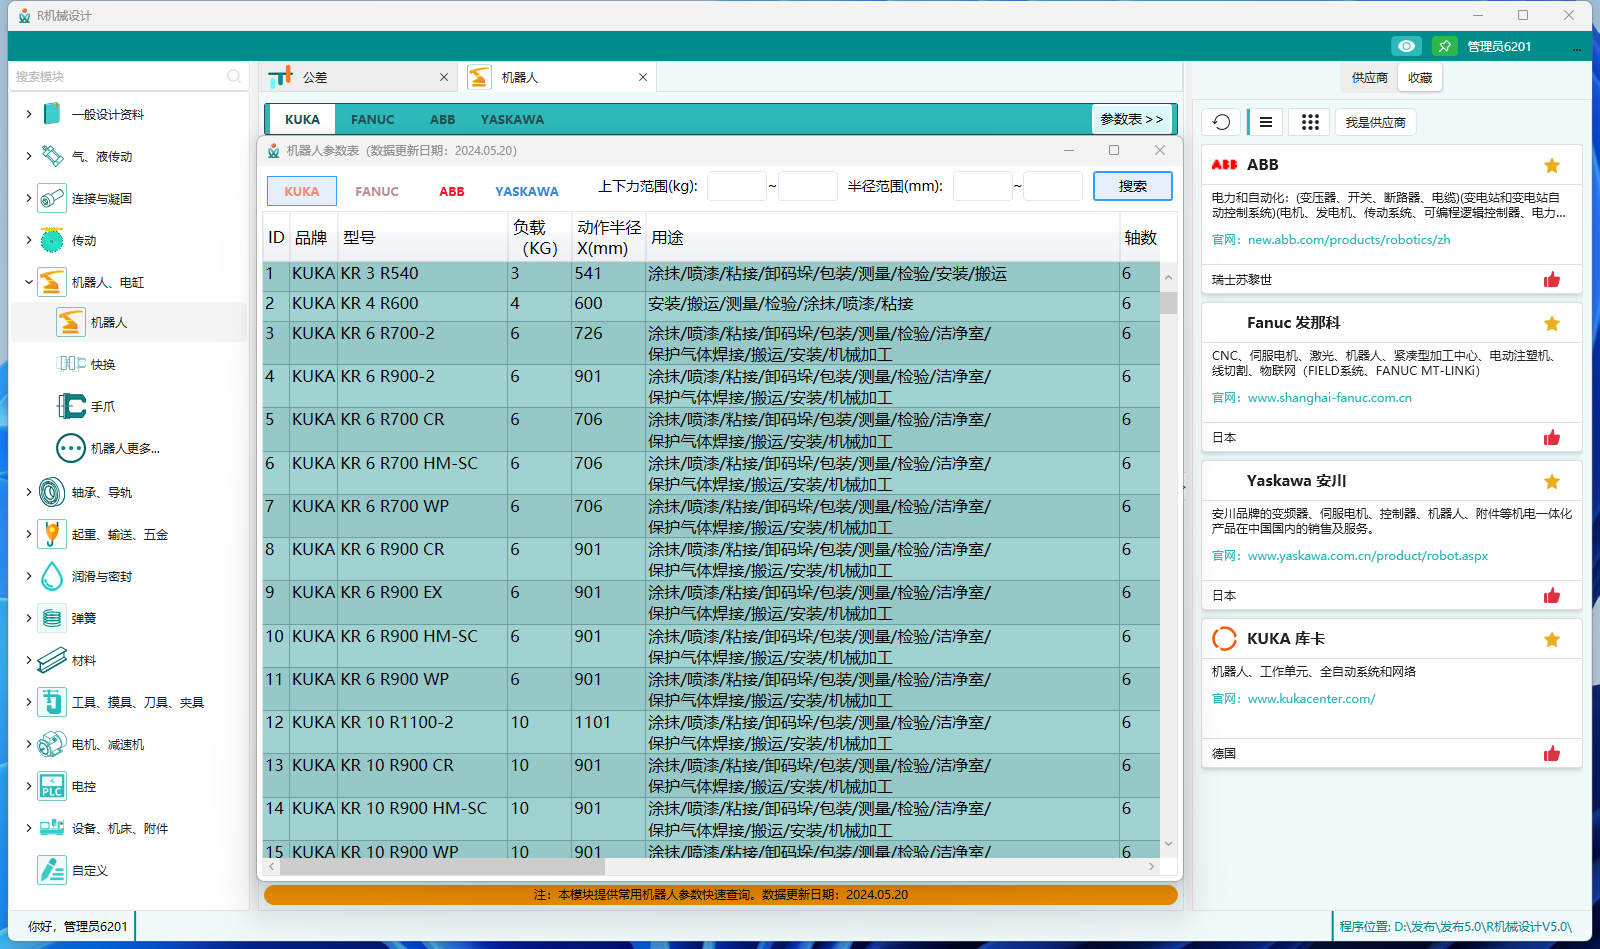The image size is (1600, 949).
Task: Like the Yaskawa supplier card thumbs-up
Action: tap(1552, 595)
